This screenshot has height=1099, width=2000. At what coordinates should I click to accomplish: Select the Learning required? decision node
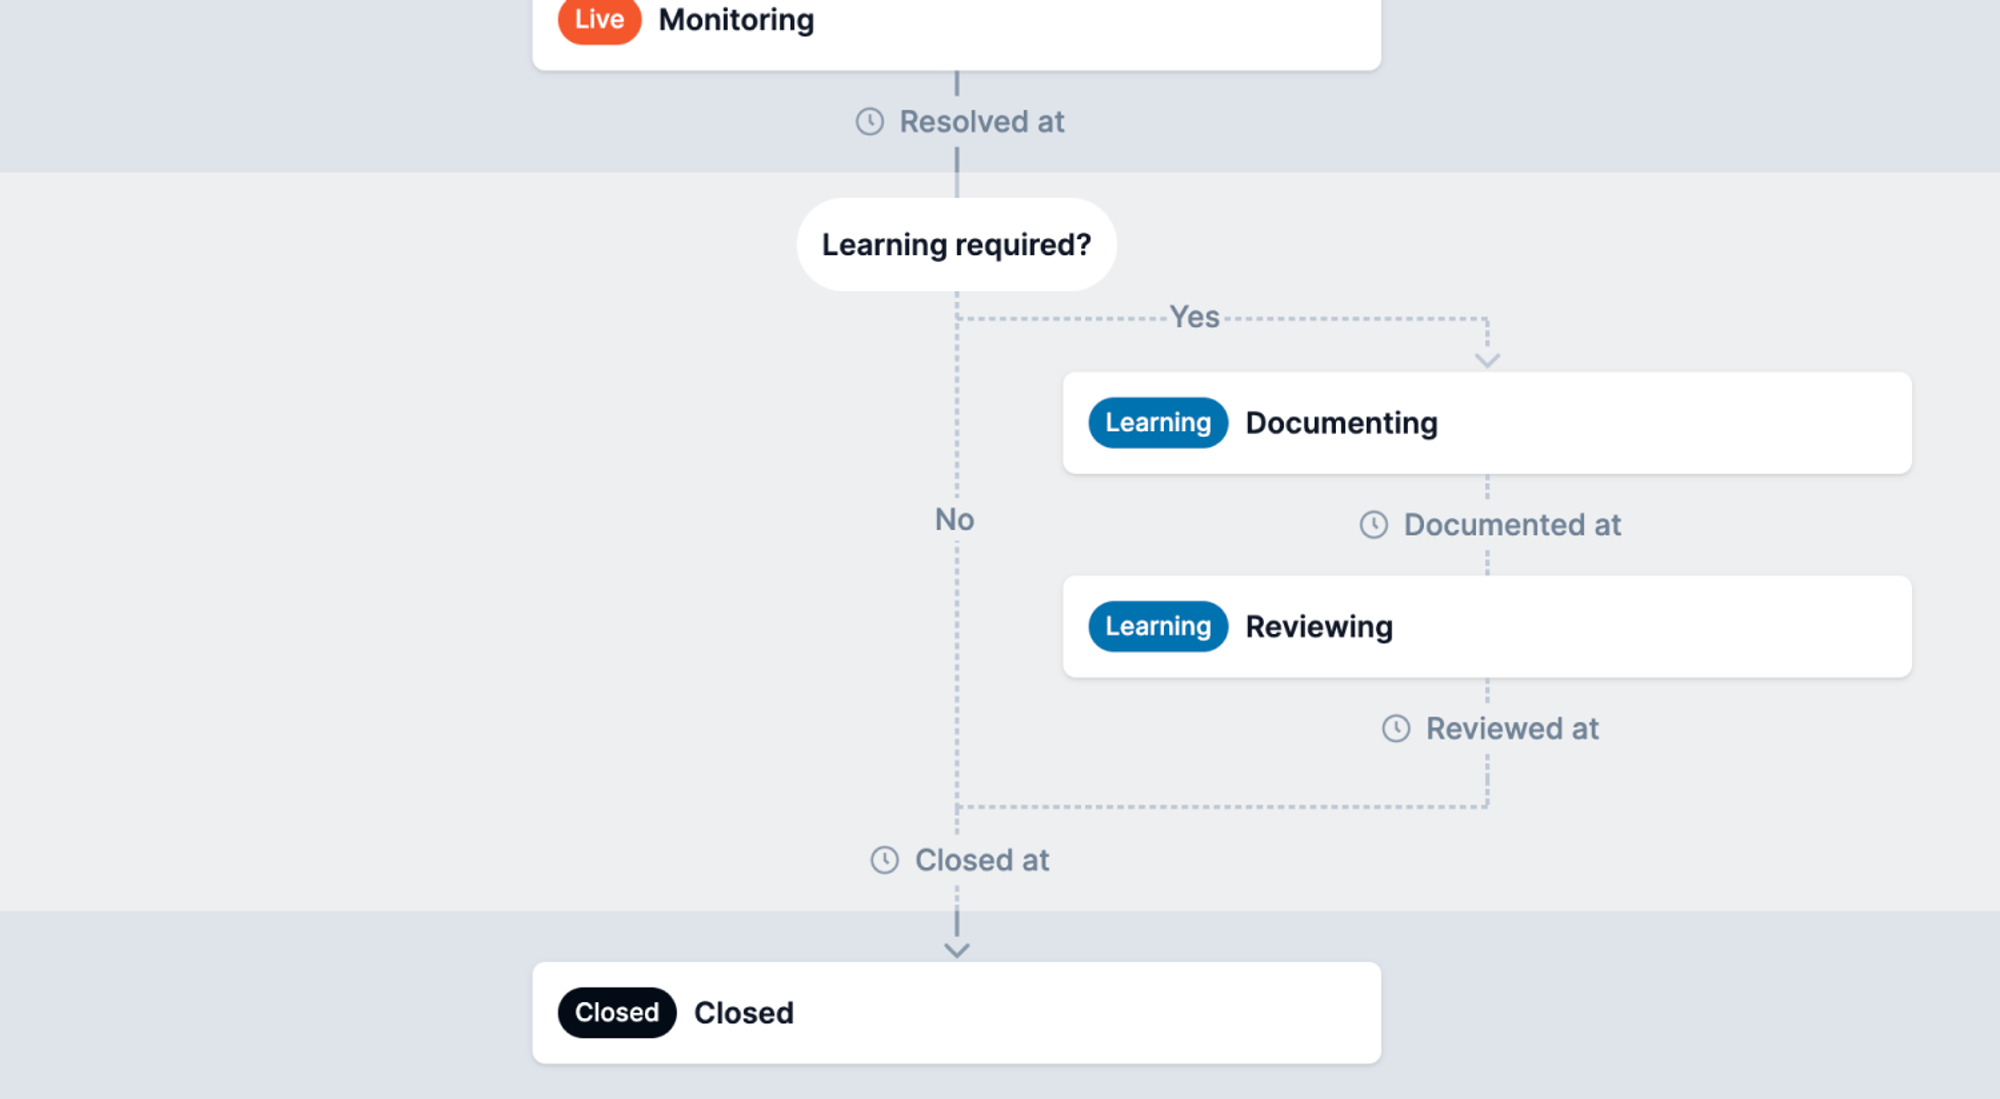956,245
